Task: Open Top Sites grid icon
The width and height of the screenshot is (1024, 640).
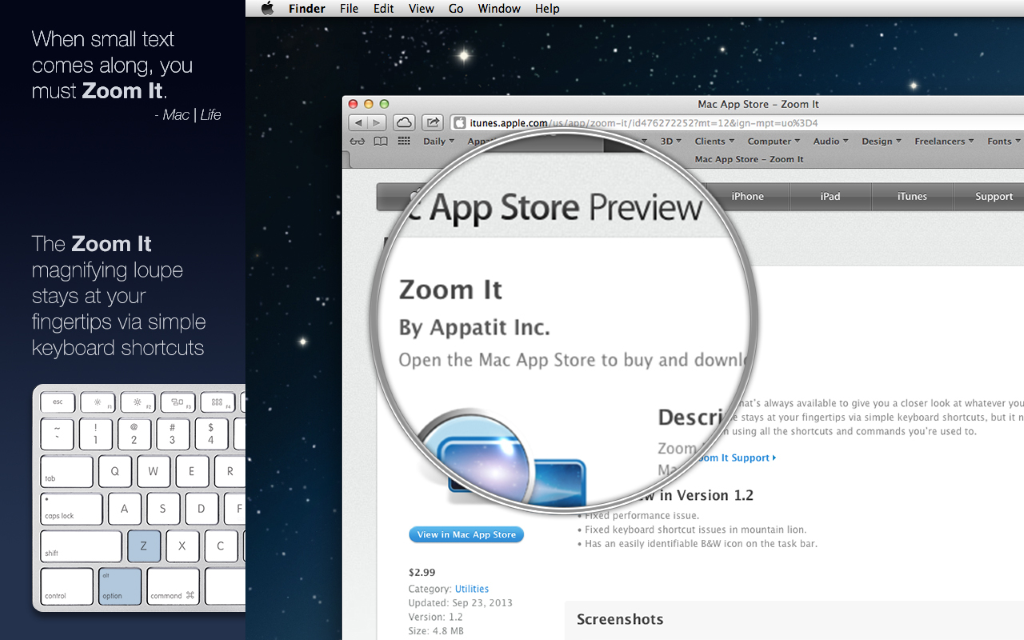Action: pos(404,141)
